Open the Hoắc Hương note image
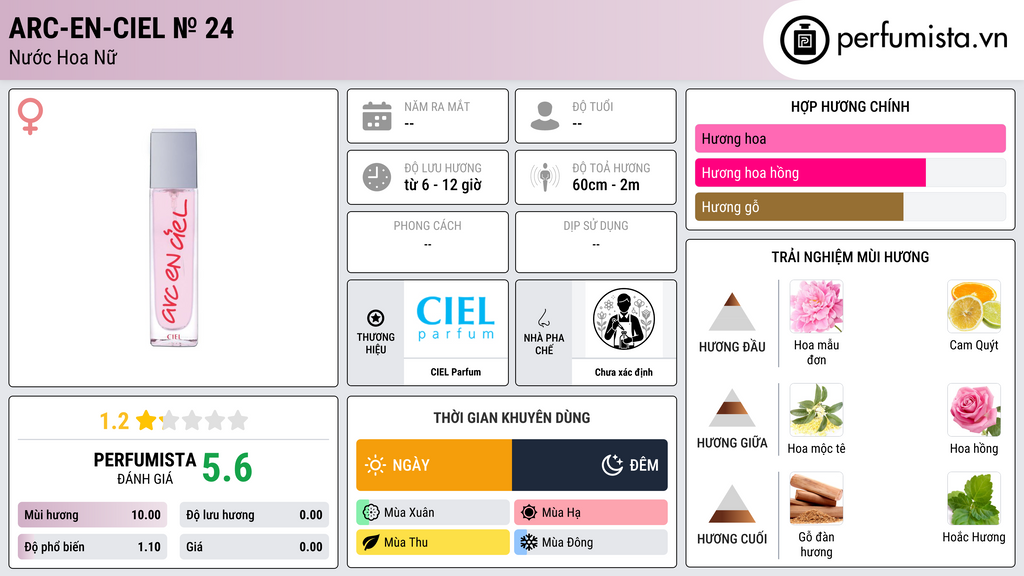The width and height of the screenshot is (1024, 576). (974, 499)
